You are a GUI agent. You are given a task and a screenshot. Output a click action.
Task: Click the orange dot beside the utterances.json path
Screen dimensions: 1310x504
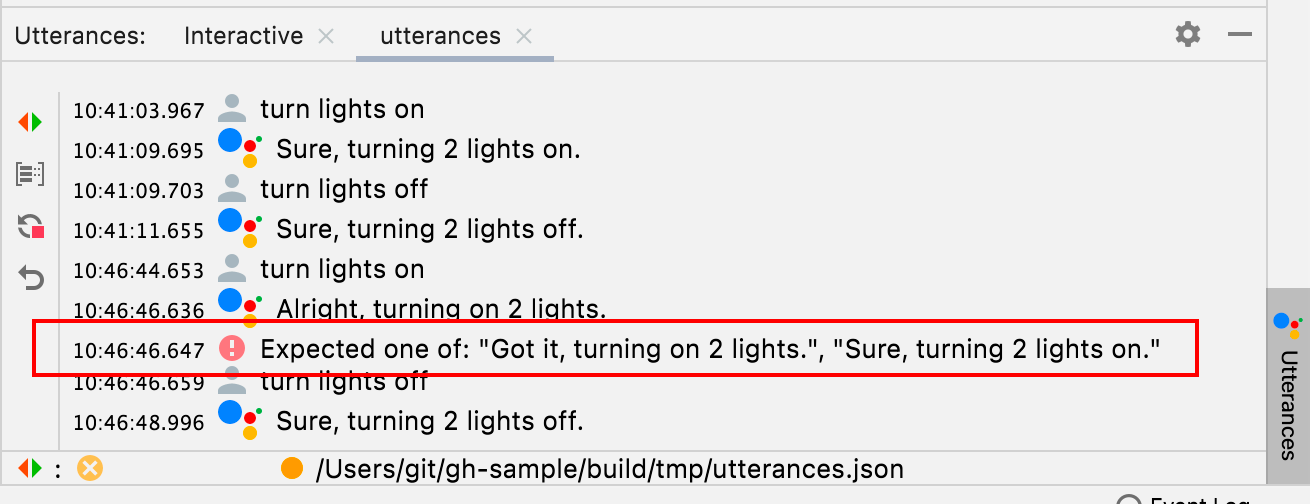(292, 467)
